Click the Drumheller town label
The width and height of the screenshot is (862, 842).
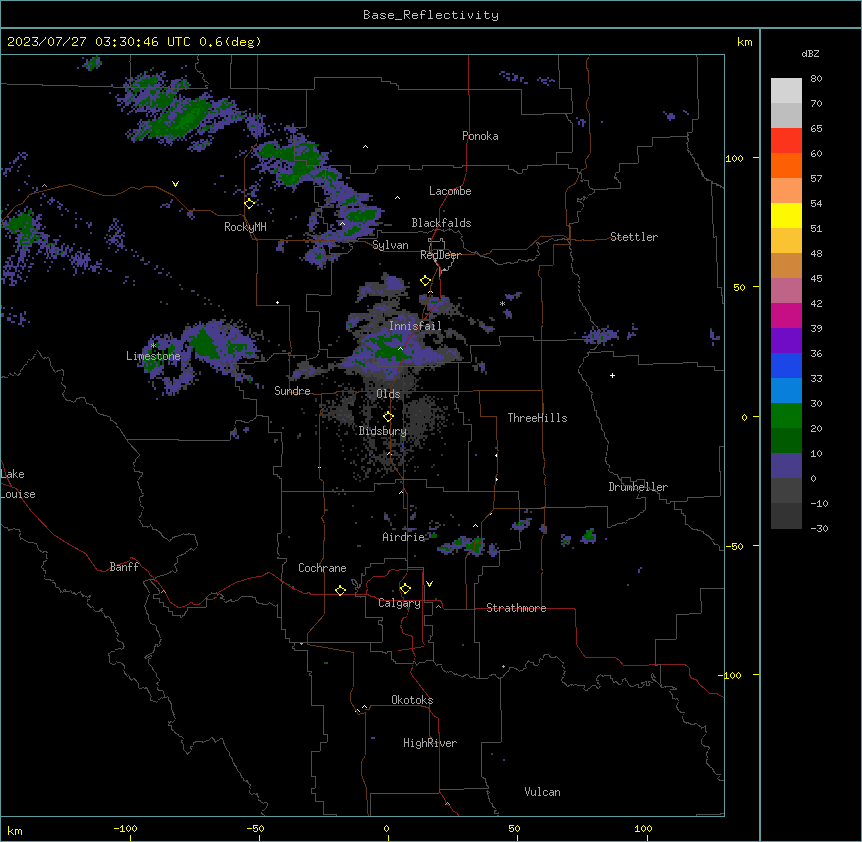pyautogui.click(x=638, y=487)
